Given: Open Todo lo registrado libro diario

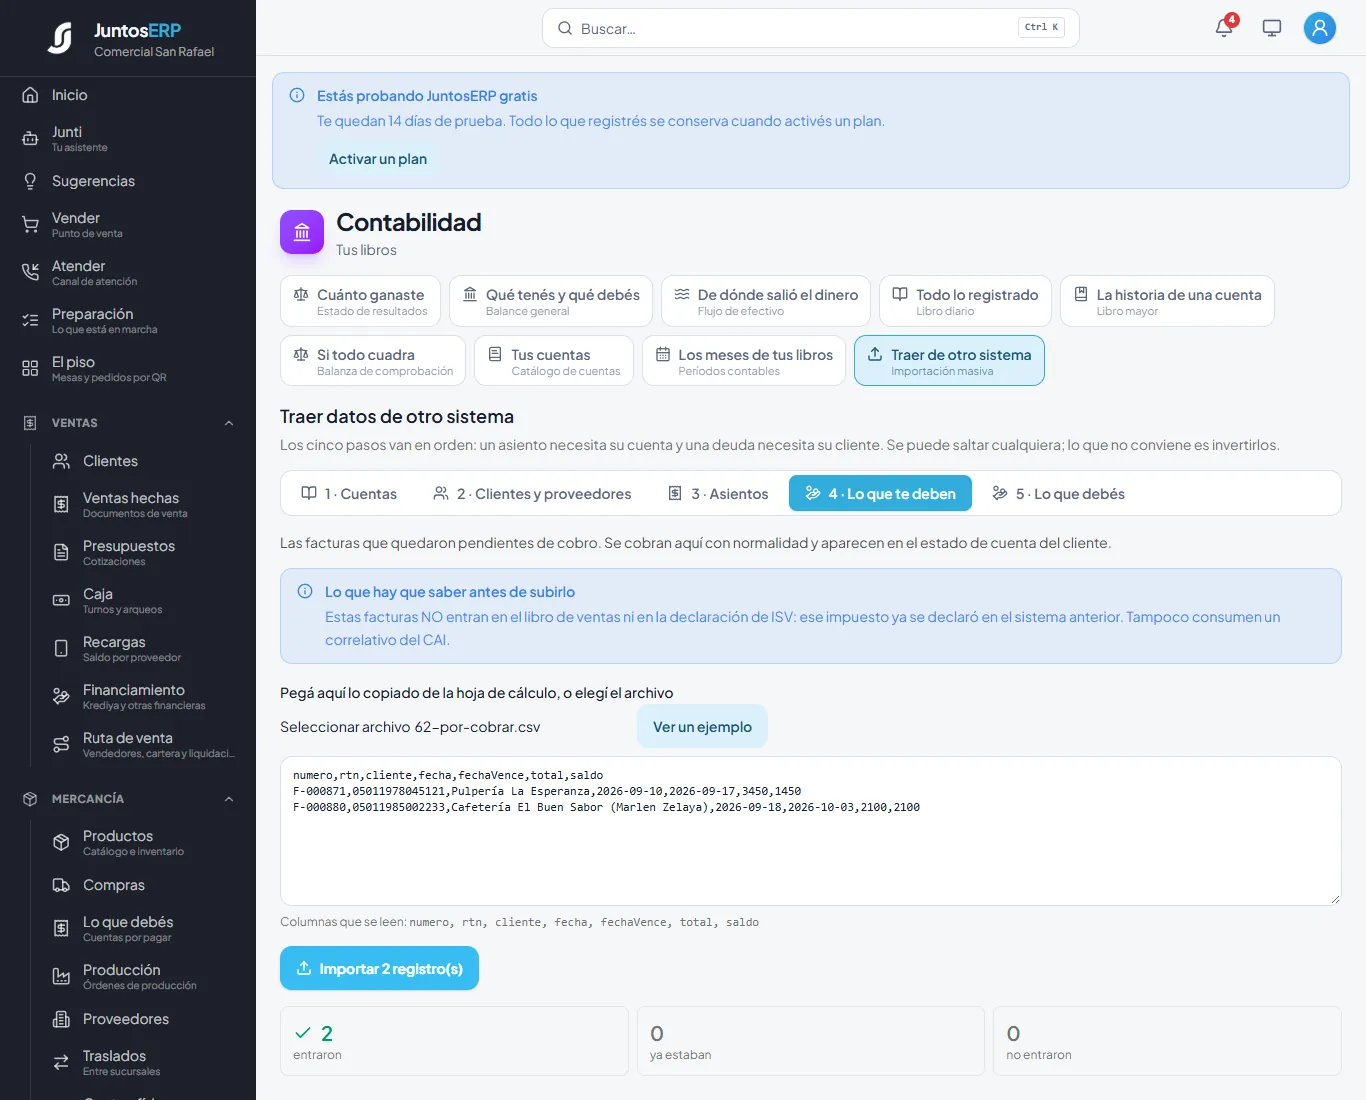Looking at the screenshot, I should click(x=965, y=301).
